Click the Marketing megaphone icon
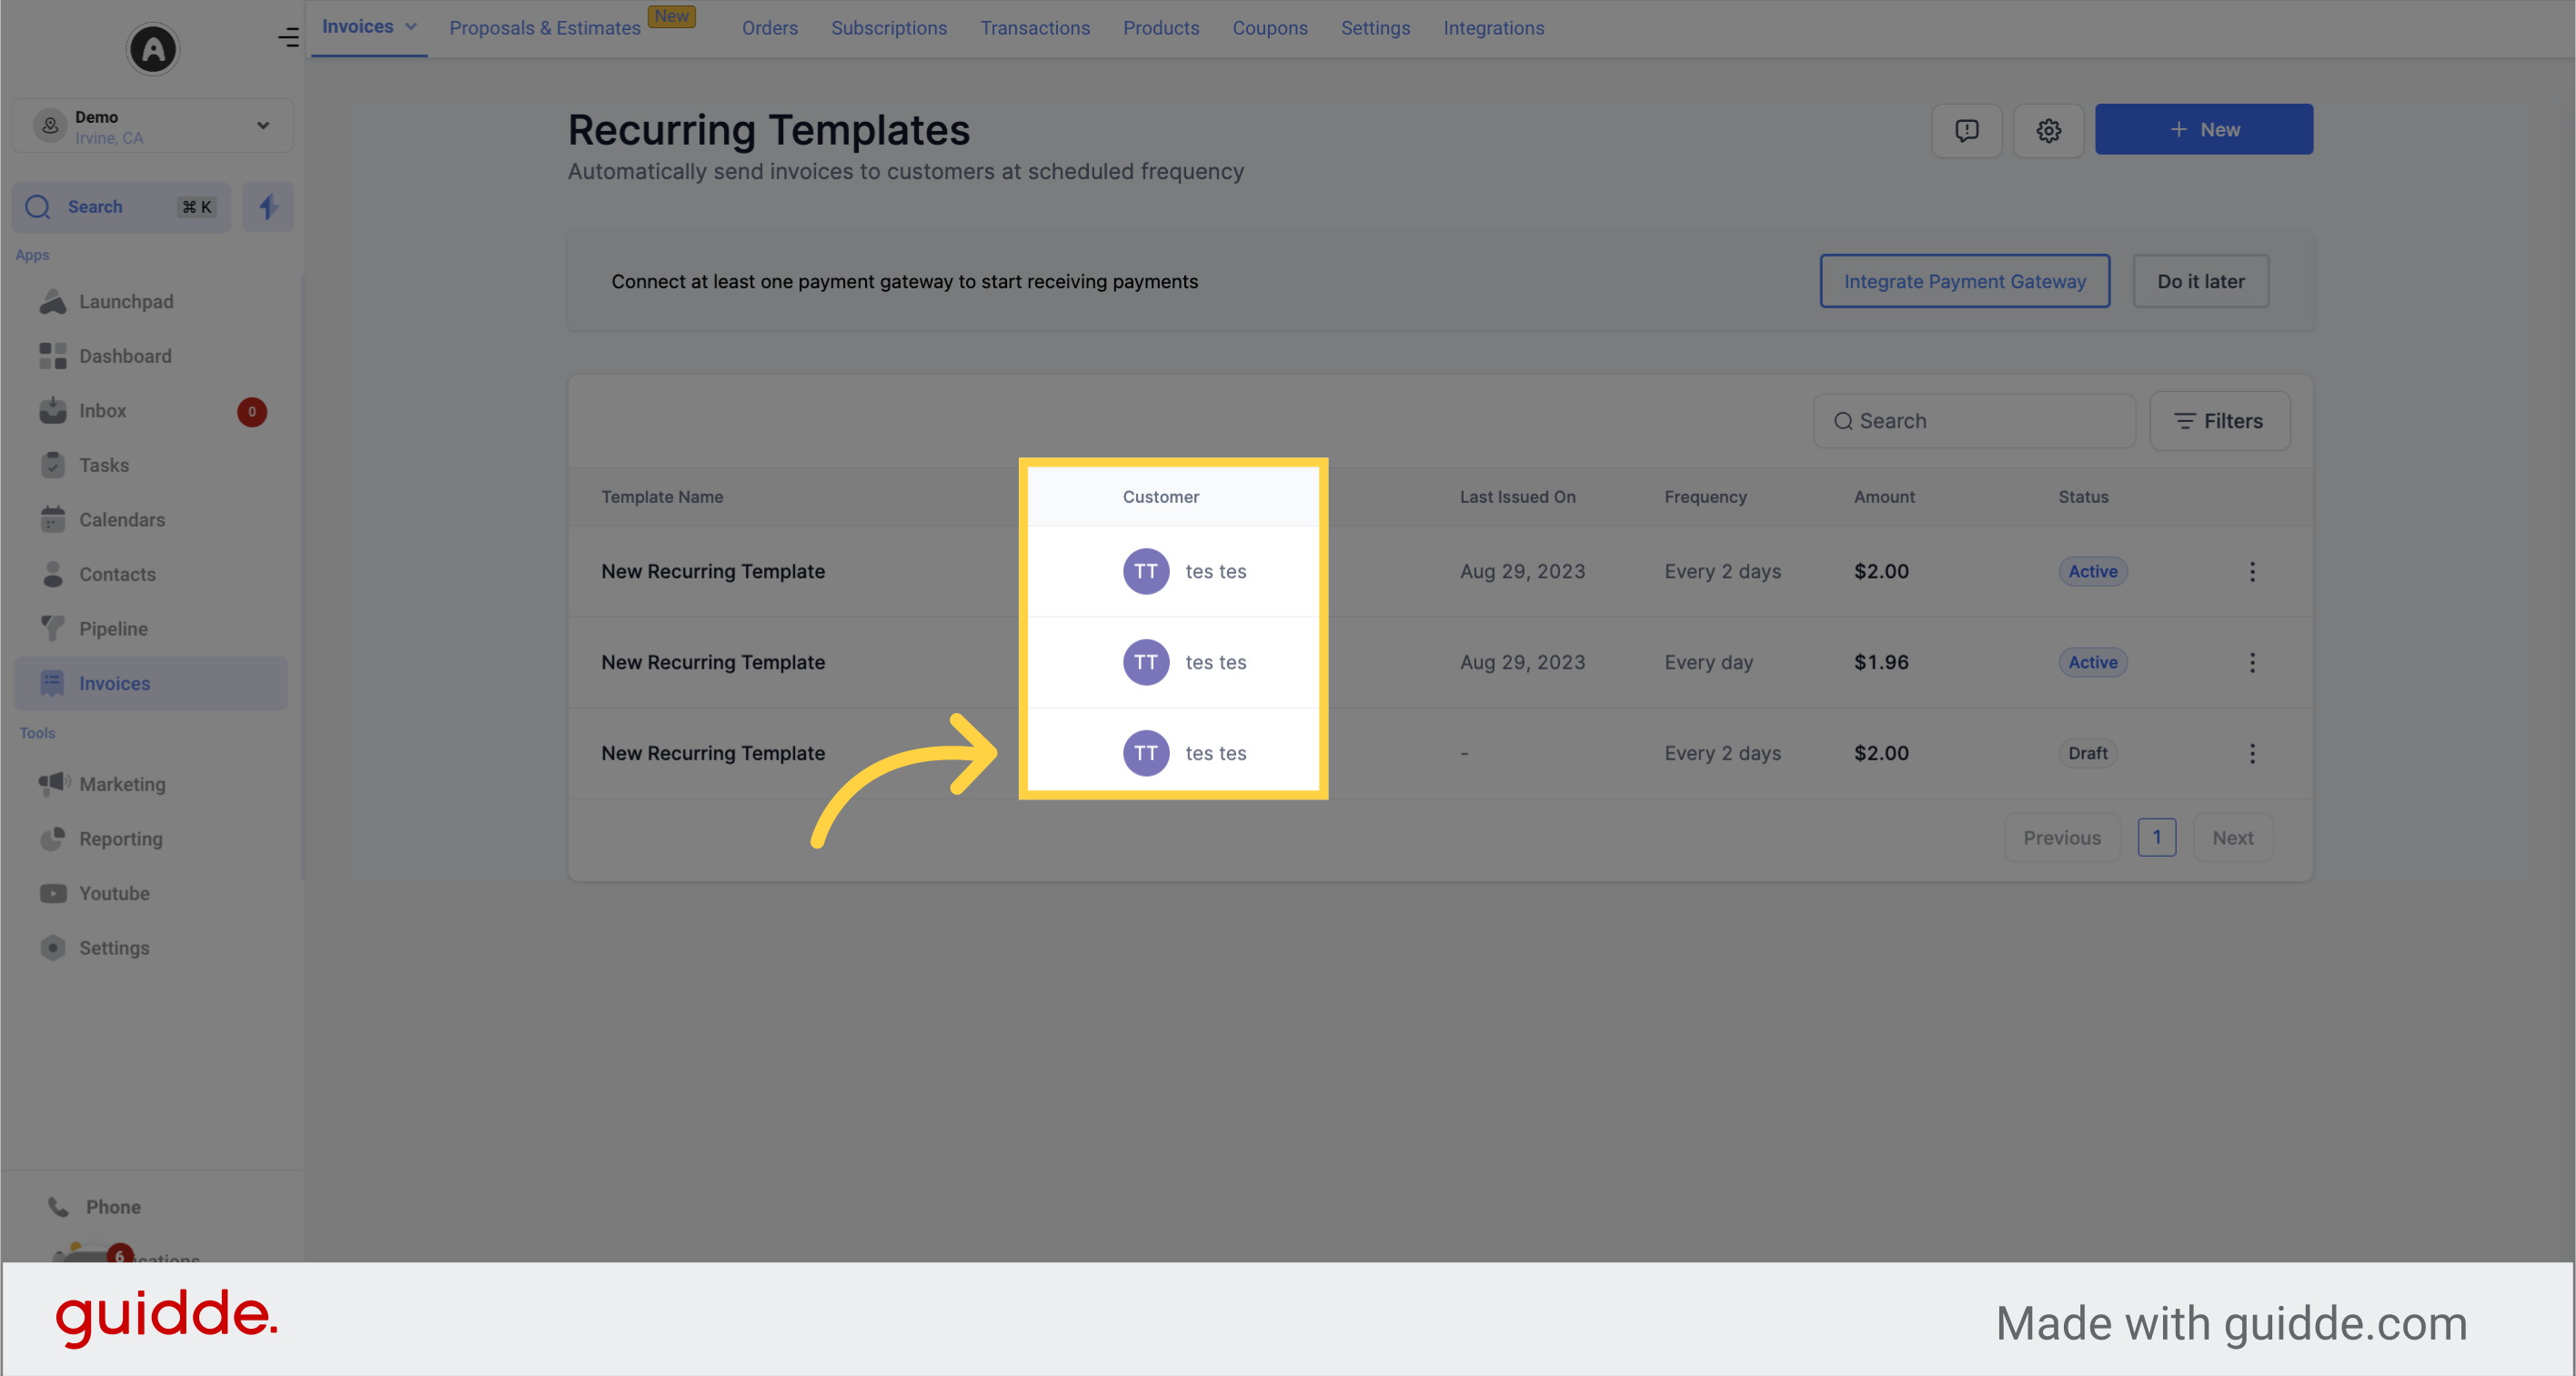 pos(55,784)
